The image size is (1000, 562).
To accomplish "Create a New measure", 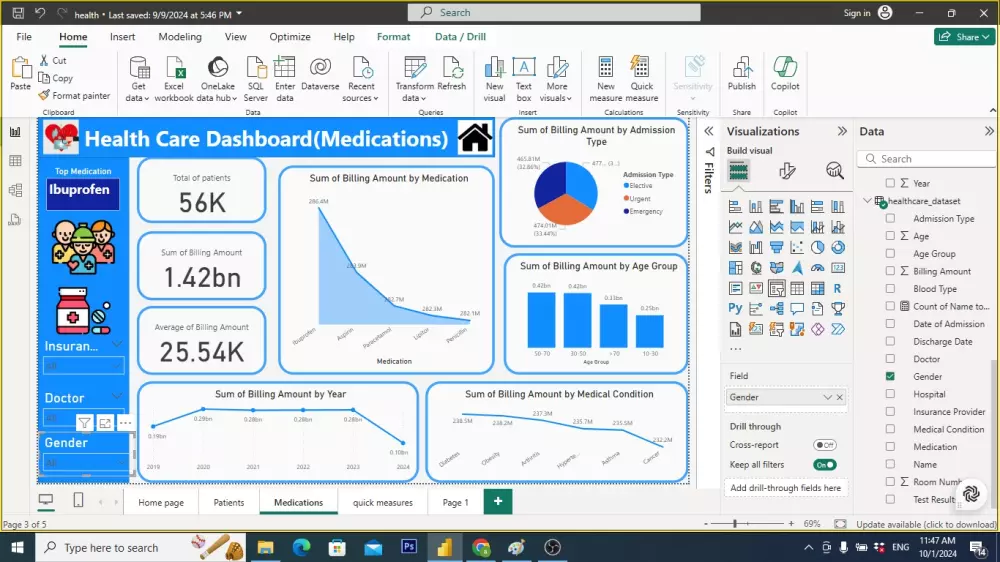I will pos(606,79).
